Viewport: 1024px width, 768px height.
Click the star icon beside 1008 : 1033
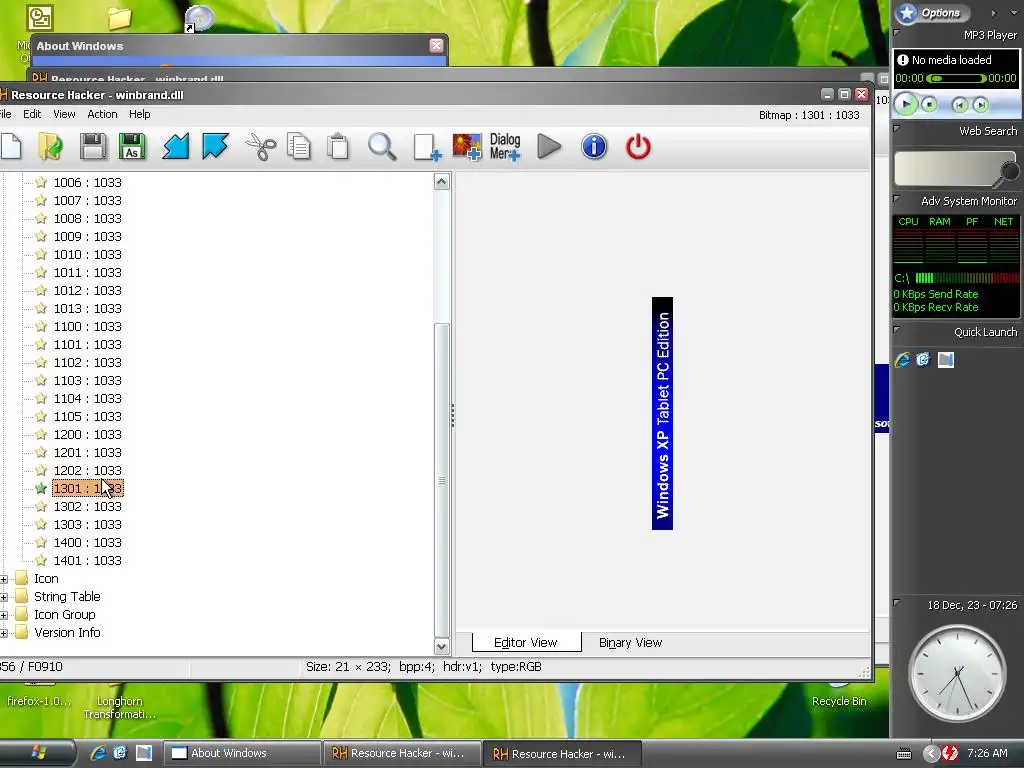click(x=41, y=218)
